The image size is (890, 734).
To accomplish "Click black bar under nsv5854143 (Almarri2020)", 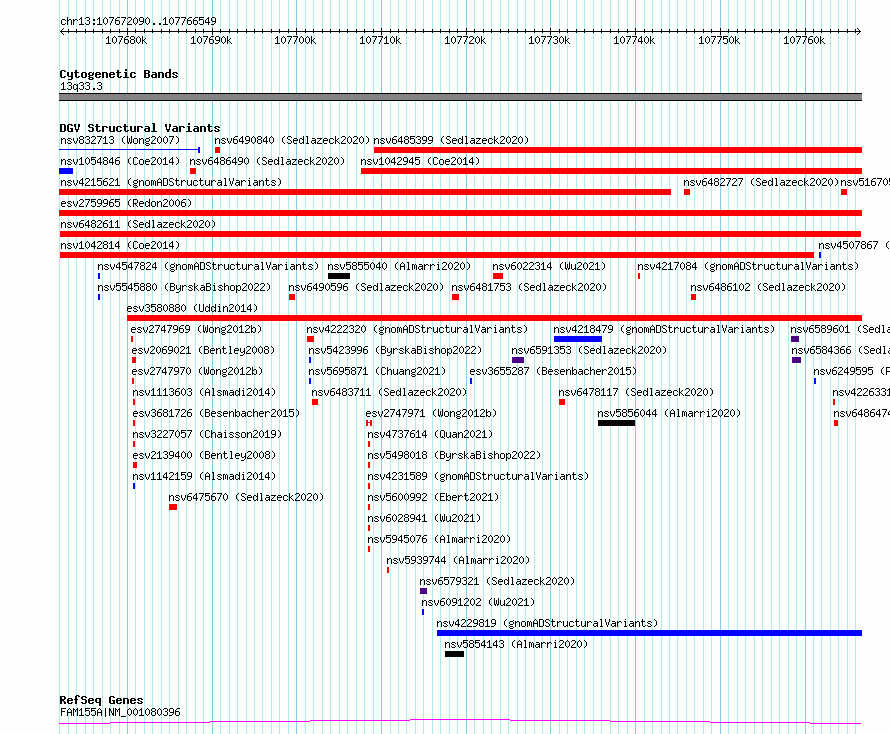I will 455,654.
